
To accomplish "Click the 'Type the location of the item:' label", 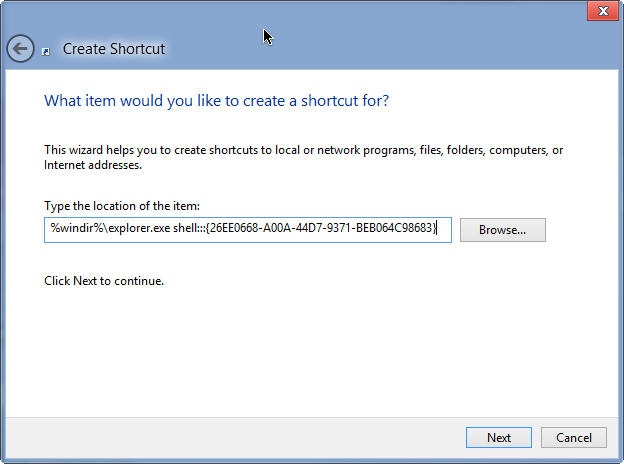I will point(122,206).
